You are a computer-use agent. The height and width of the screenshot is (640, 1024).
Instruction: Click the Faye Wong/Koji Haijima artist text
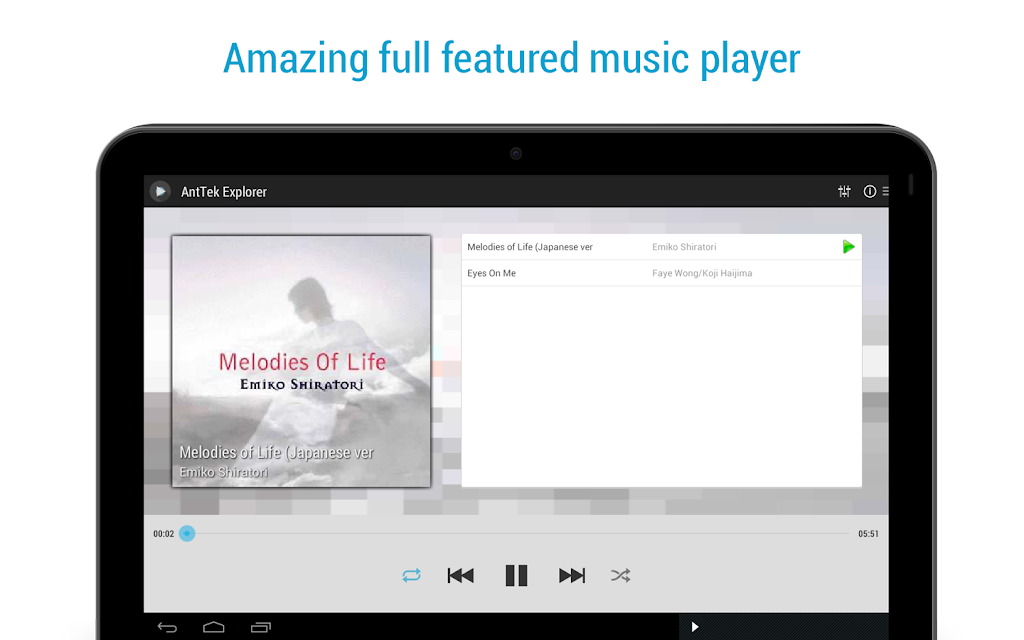click(702, 273)
